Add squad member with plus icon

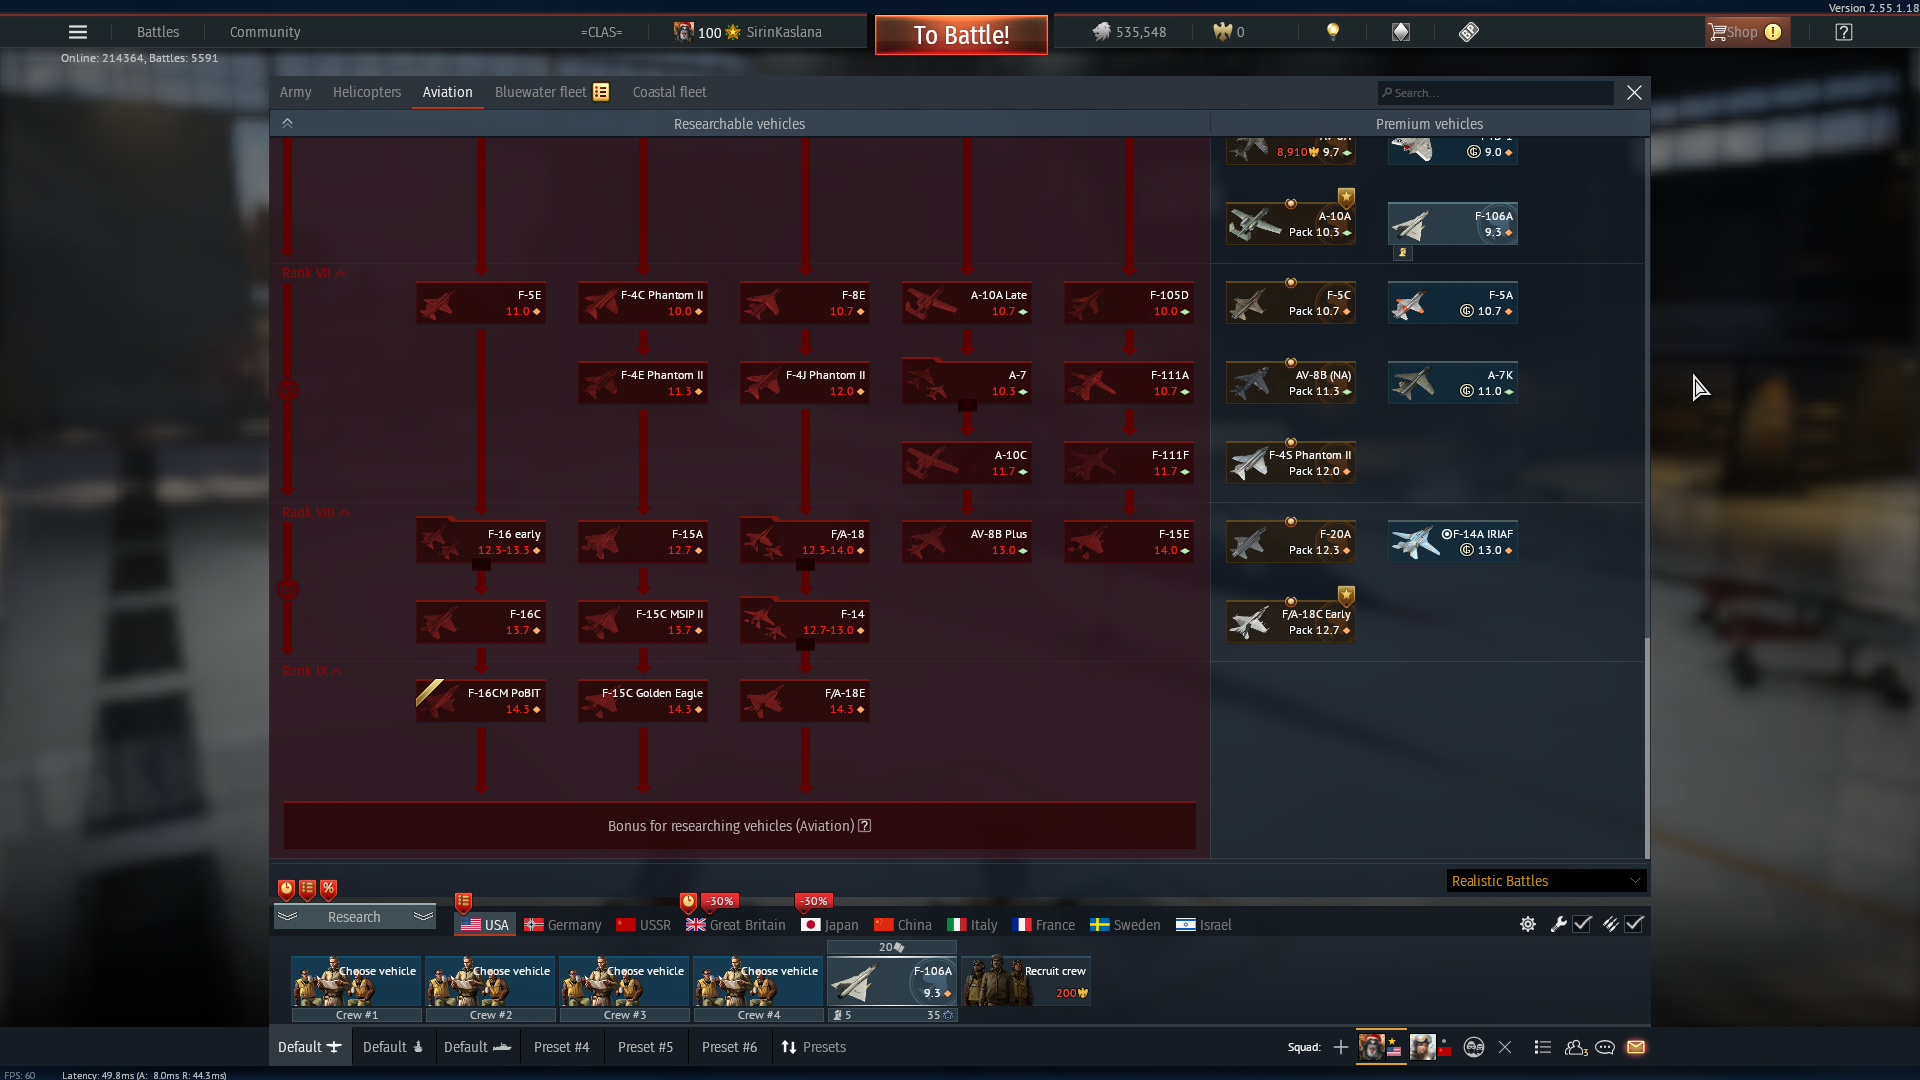[x=1341, y=1047]
